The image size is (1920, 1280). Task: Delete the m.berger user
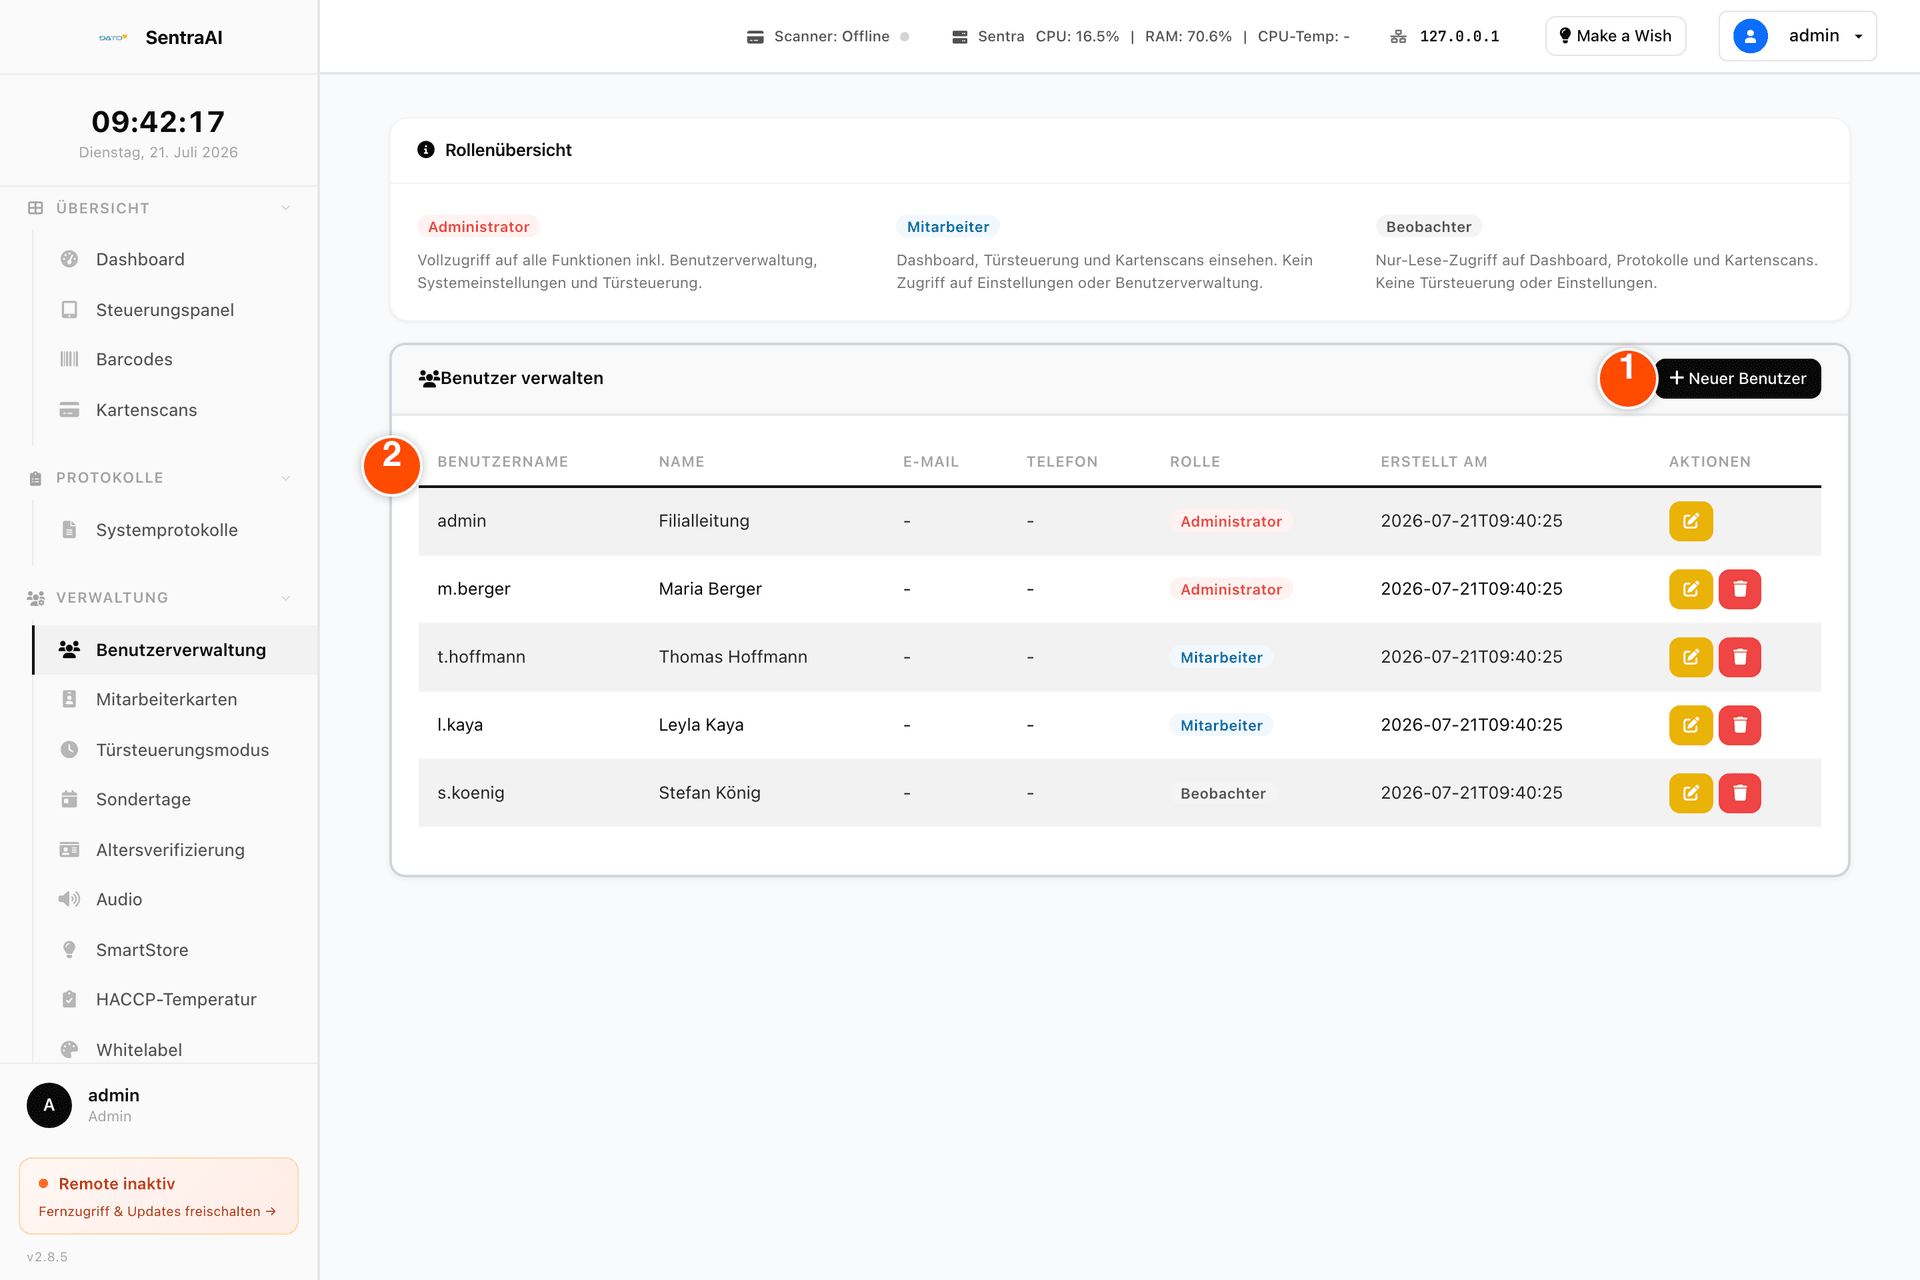1740,589
